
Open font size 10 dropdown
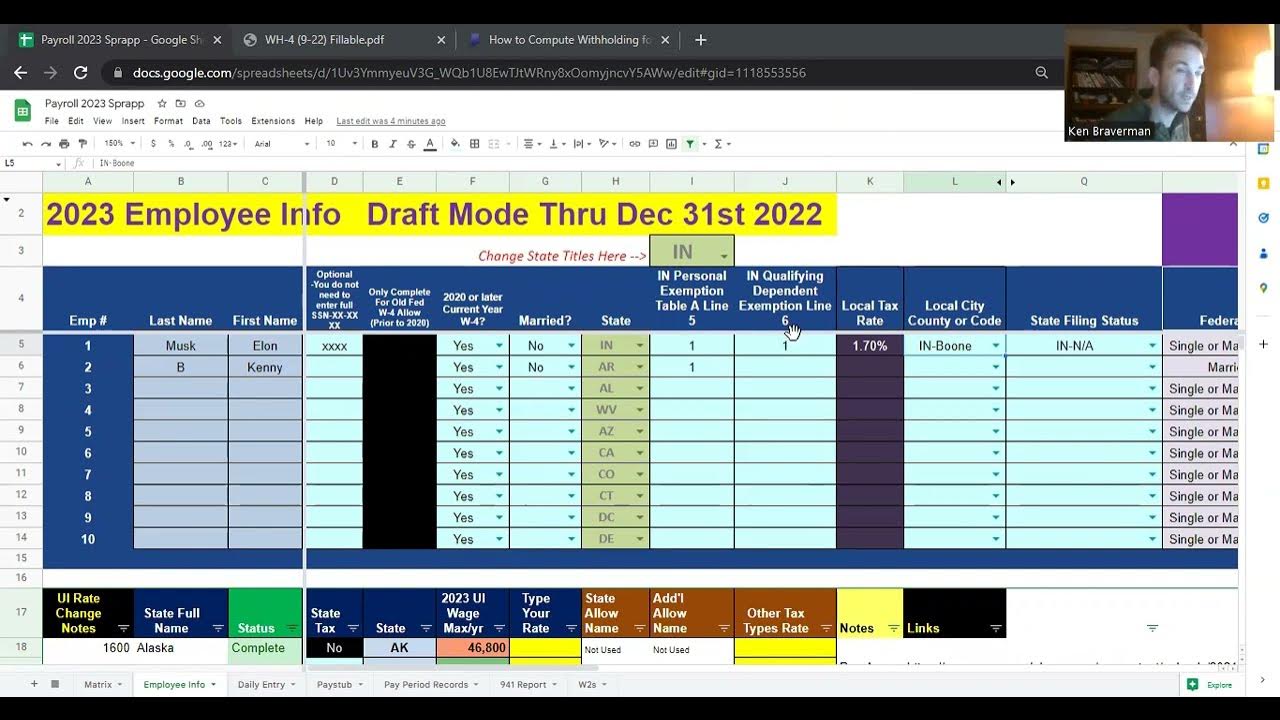click(341, 144)
